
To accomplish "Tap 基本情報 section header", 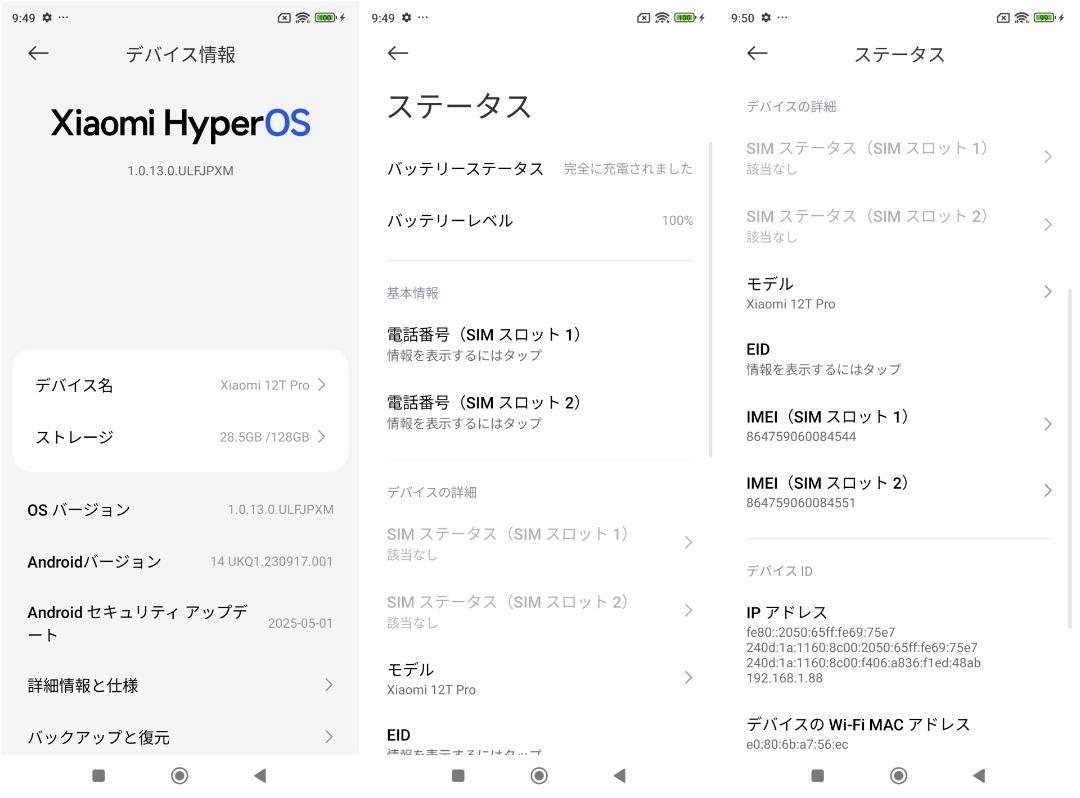I will pos(413,293).
